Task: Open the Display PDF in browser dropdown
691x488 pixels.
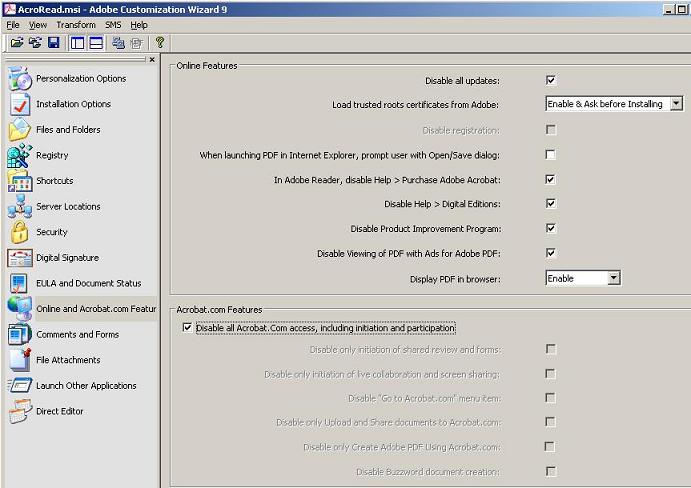Action: (614, 278)
